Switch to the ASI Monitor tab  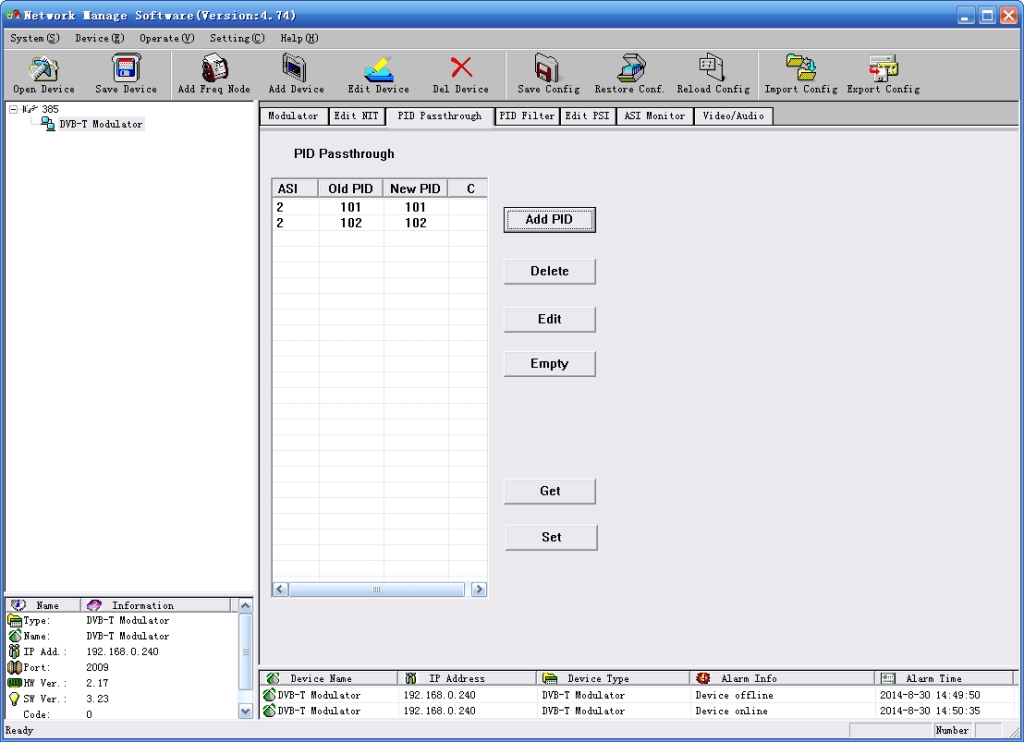654,116
